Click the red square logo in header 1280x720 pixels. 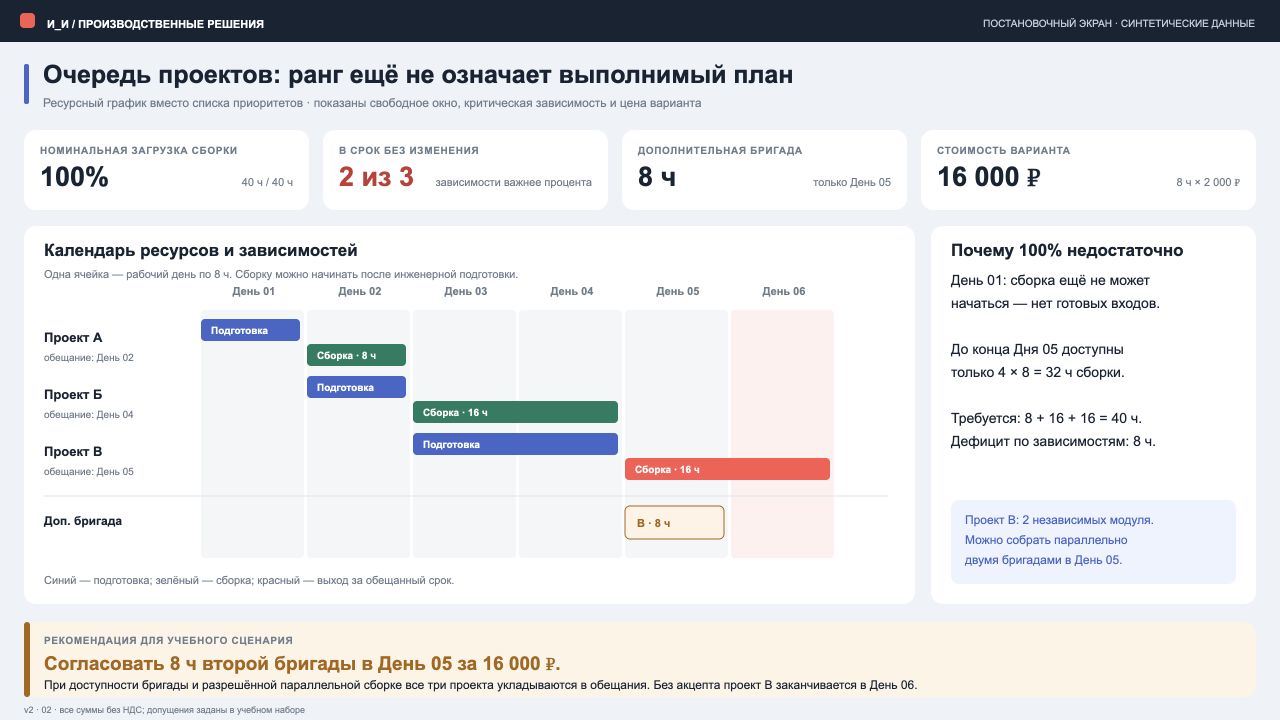click(x=27, y=21)
